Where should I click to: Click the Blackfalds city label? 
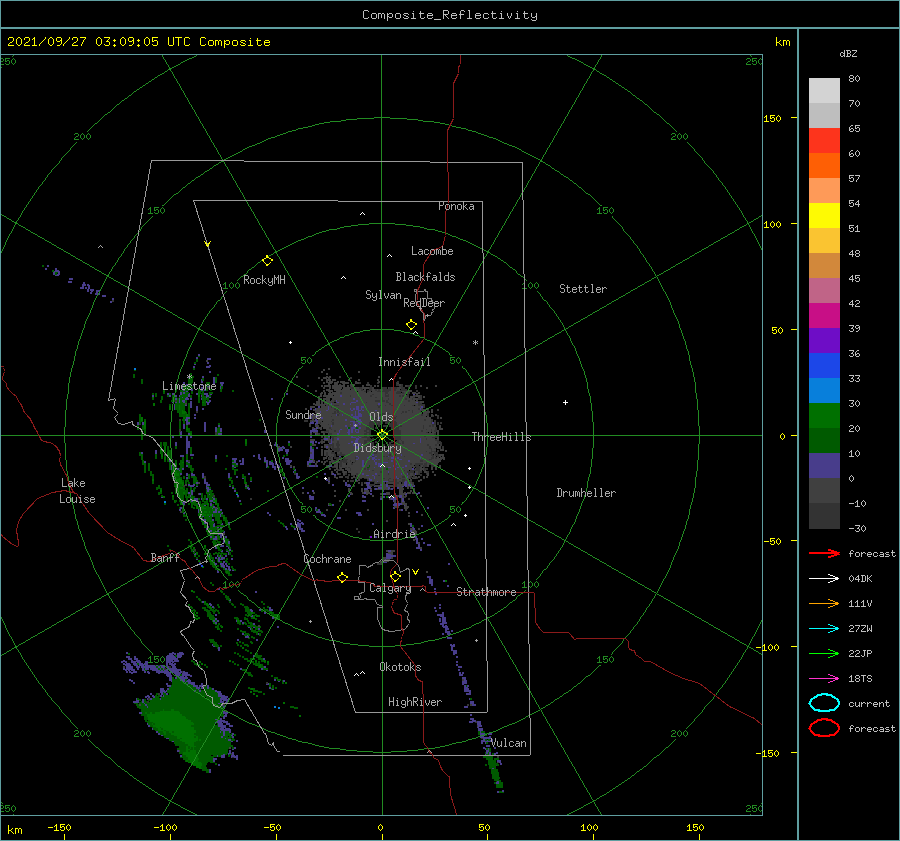pos(425,277)
